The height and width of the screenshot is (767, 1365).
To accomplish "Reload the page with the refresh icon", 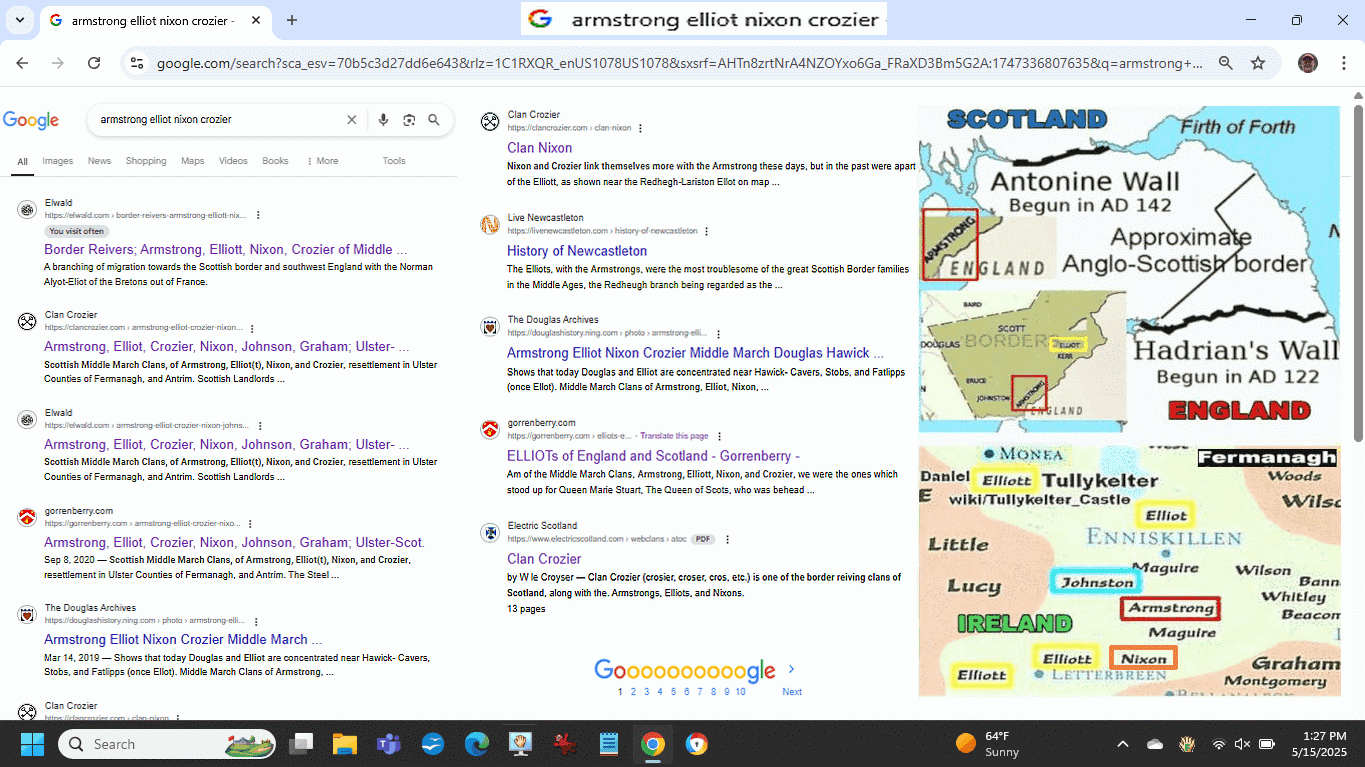I will click(94, 63).
